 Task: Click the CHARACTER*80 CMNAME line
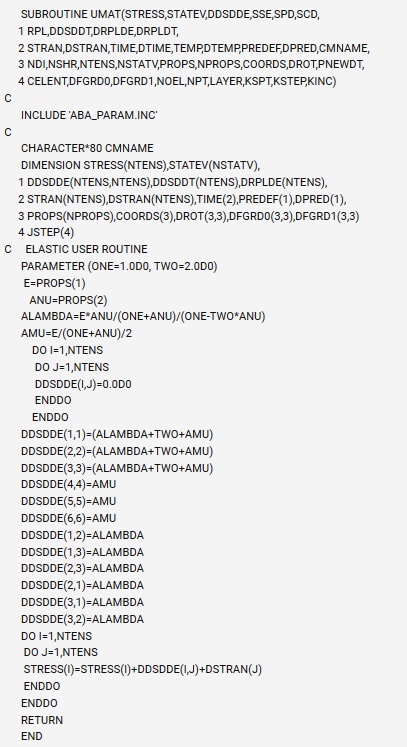pyautogui.click(x=87, y=148)
